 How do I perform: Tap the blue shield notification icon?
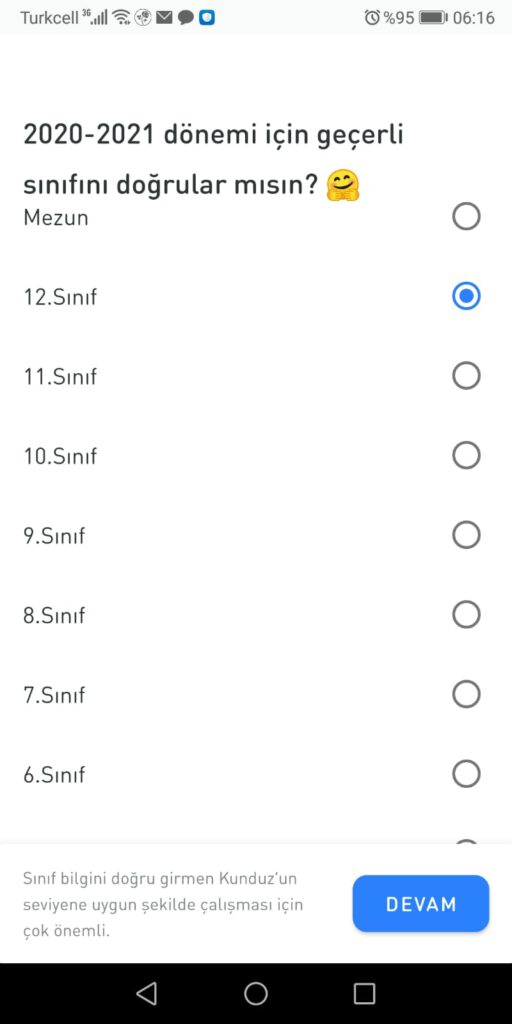pyautogui.click(x=207, y=18)
